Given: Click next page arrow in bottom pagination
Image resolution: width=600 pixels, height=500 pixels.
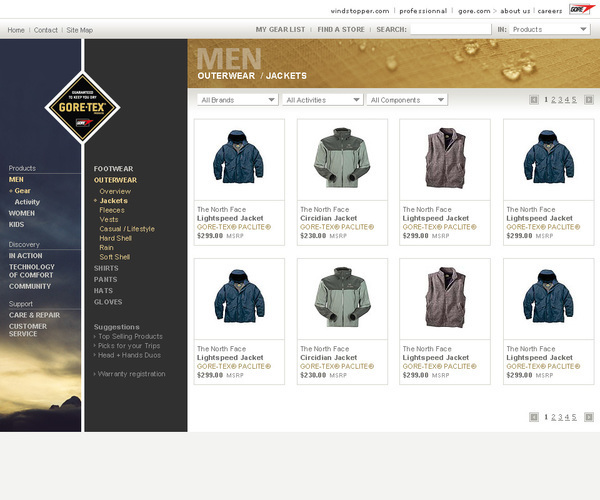Looking at the screenshot, I should click(589, 417).
